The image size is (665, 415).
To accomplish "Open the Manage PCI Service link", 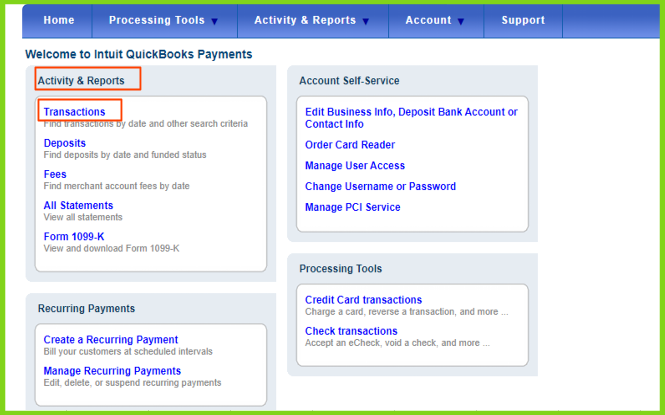I will (x=352, y=207).
